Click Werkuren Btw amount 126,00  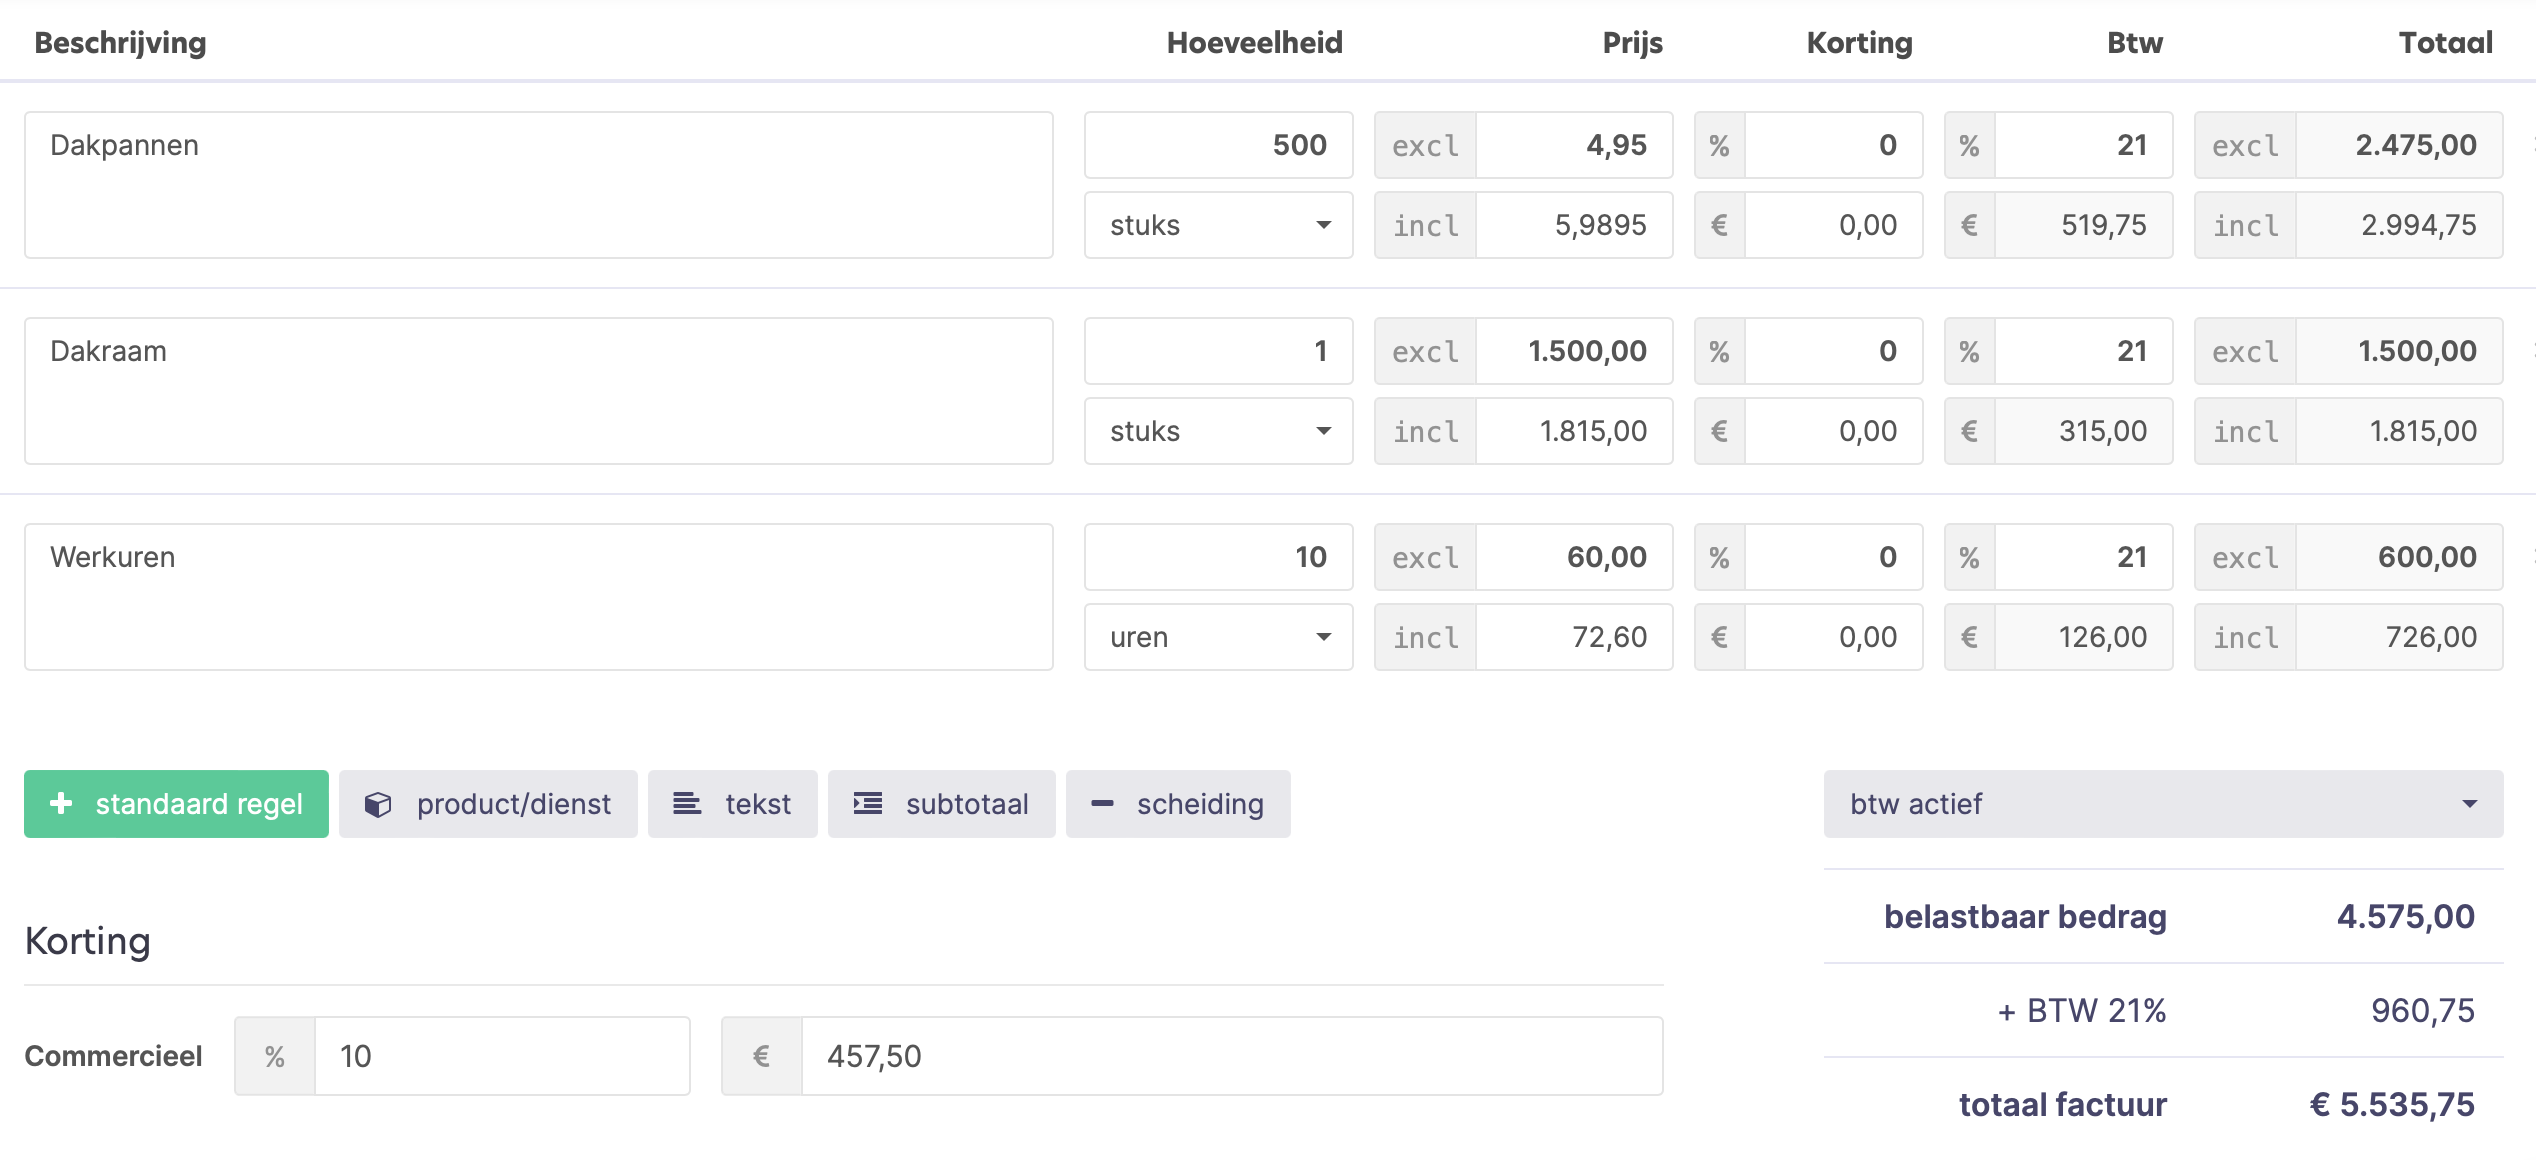click(x=2084, y=638)
